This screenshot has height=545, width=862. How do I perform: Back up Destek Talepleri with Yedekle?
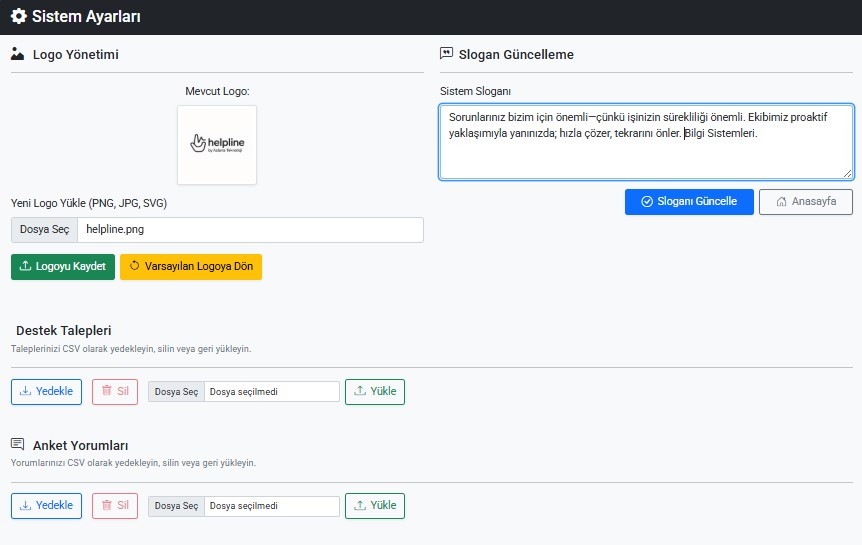tap(46, 392)
